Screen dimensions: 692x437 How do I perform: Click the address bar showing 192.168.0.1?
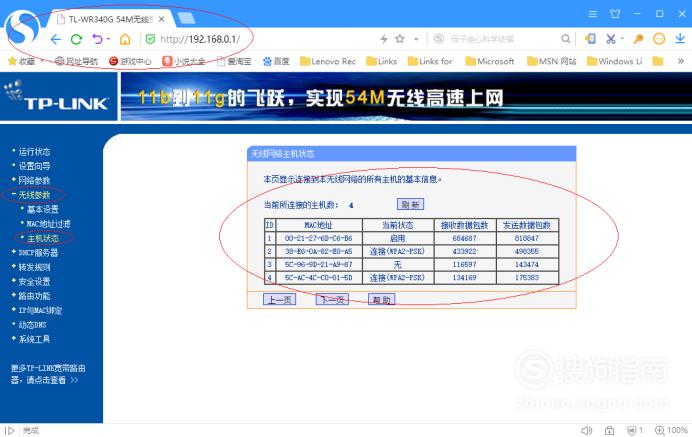pyautogui.click(x=200, y=39)
